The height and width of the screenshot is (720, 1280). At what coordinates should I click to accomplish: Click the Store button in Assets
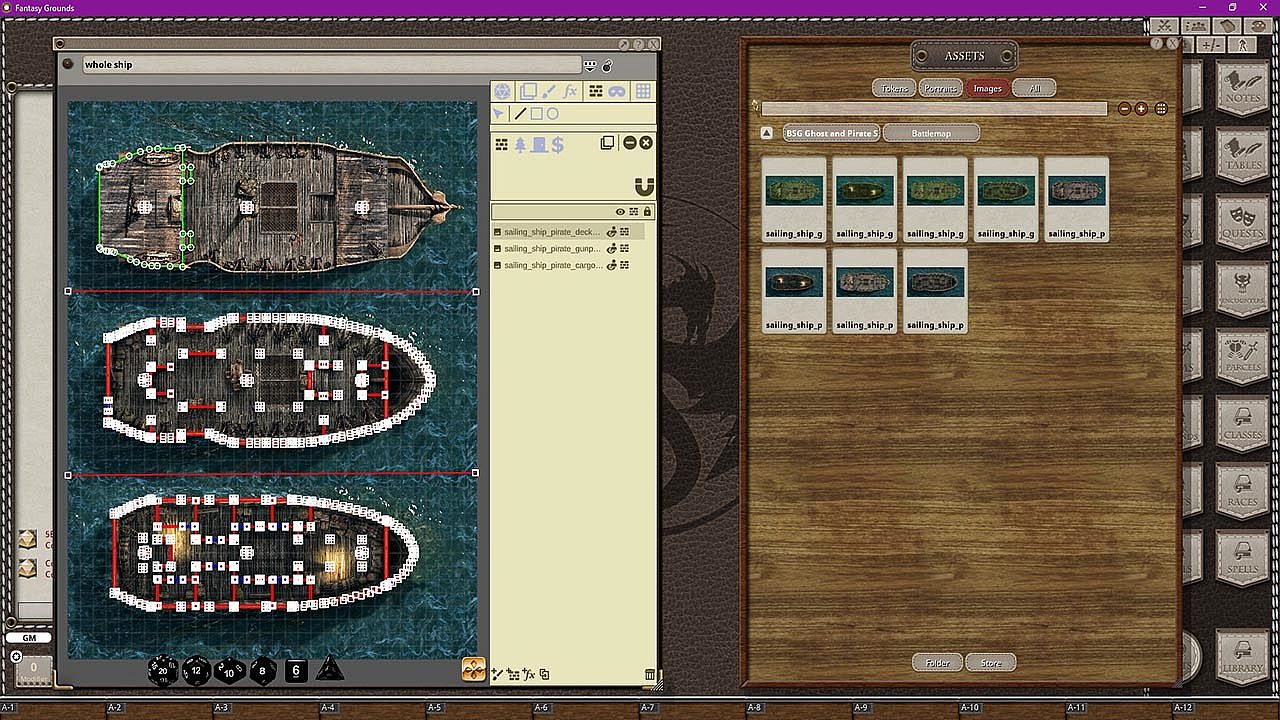991,662
